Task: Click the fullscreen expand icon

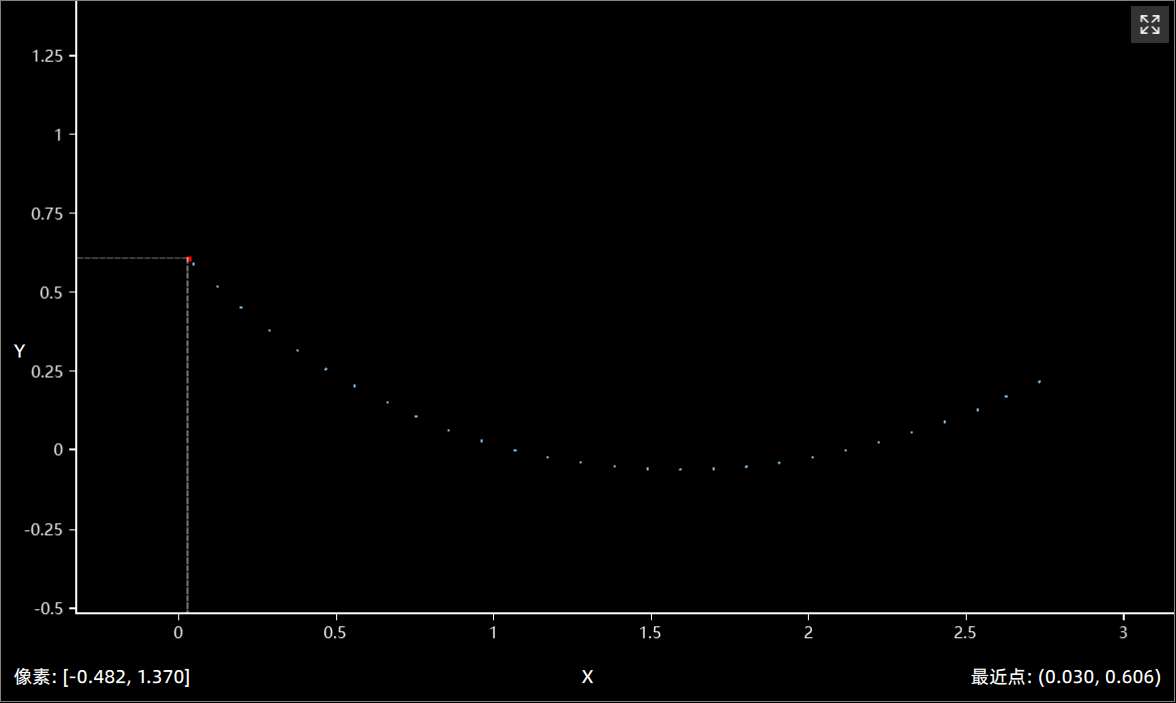Action: click(x=1149, y=24)
